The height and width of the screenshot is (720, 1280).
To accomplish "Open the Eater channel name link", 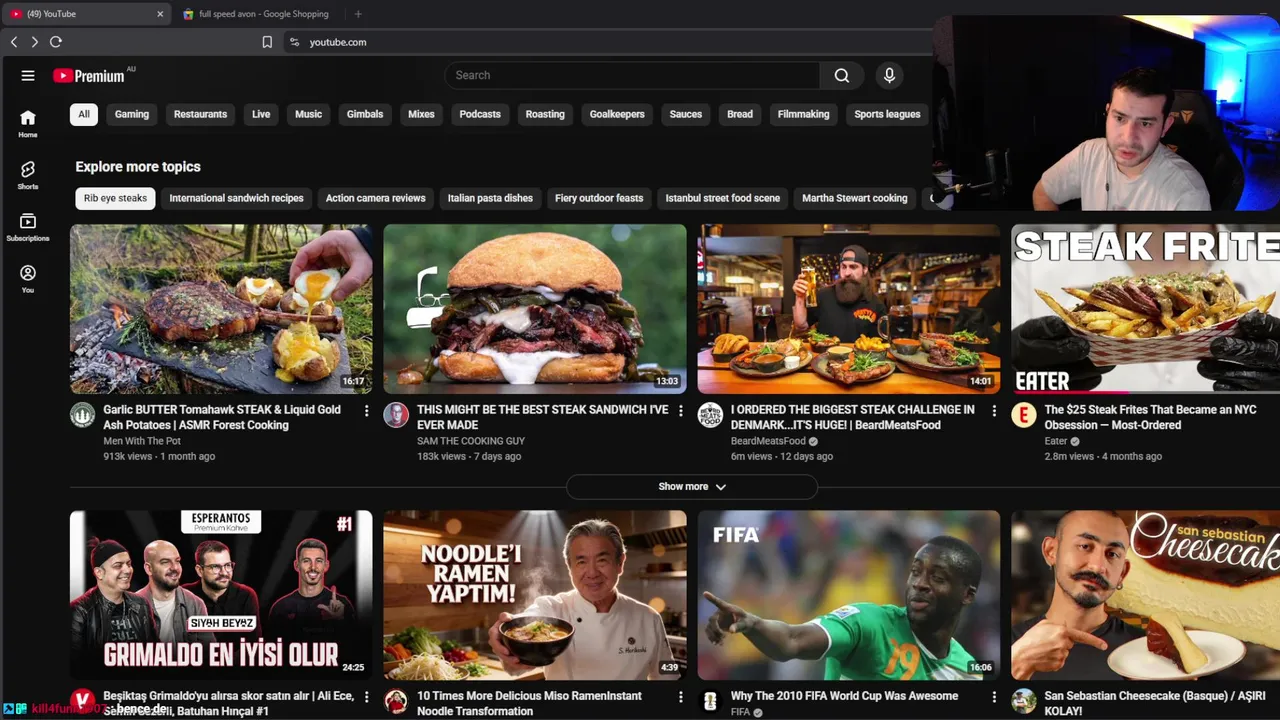I will 1056,441.
